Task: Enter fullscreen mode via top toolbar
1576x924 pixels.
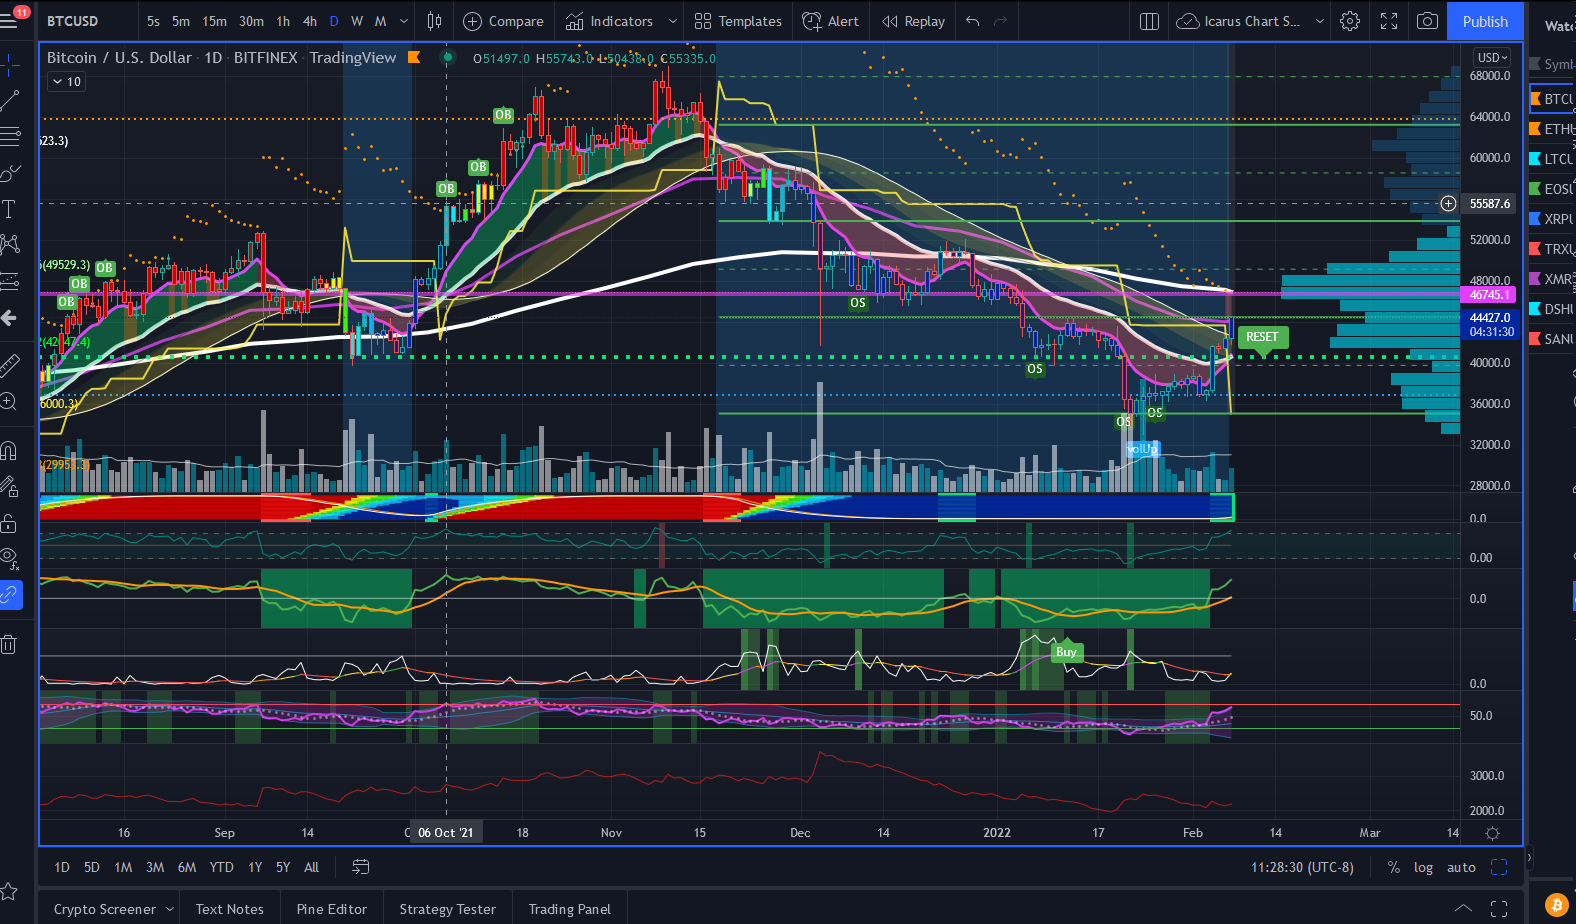Action: click(x=1389, y=21)
